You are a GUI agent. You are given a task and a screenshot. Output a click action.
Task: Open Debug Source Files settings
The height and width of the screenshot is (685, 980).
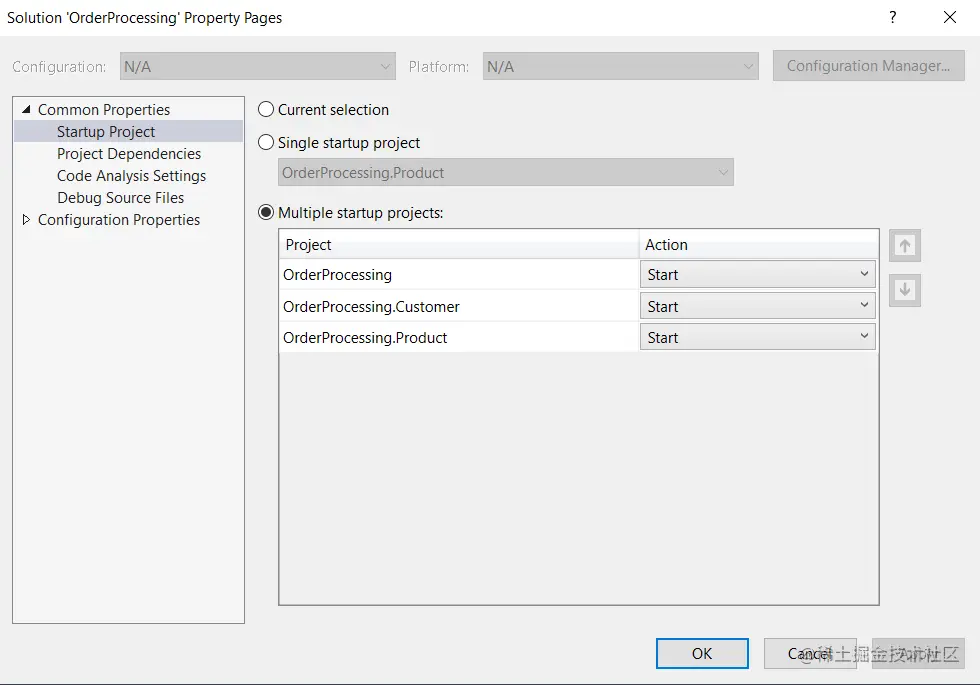[x=120, y=198]
